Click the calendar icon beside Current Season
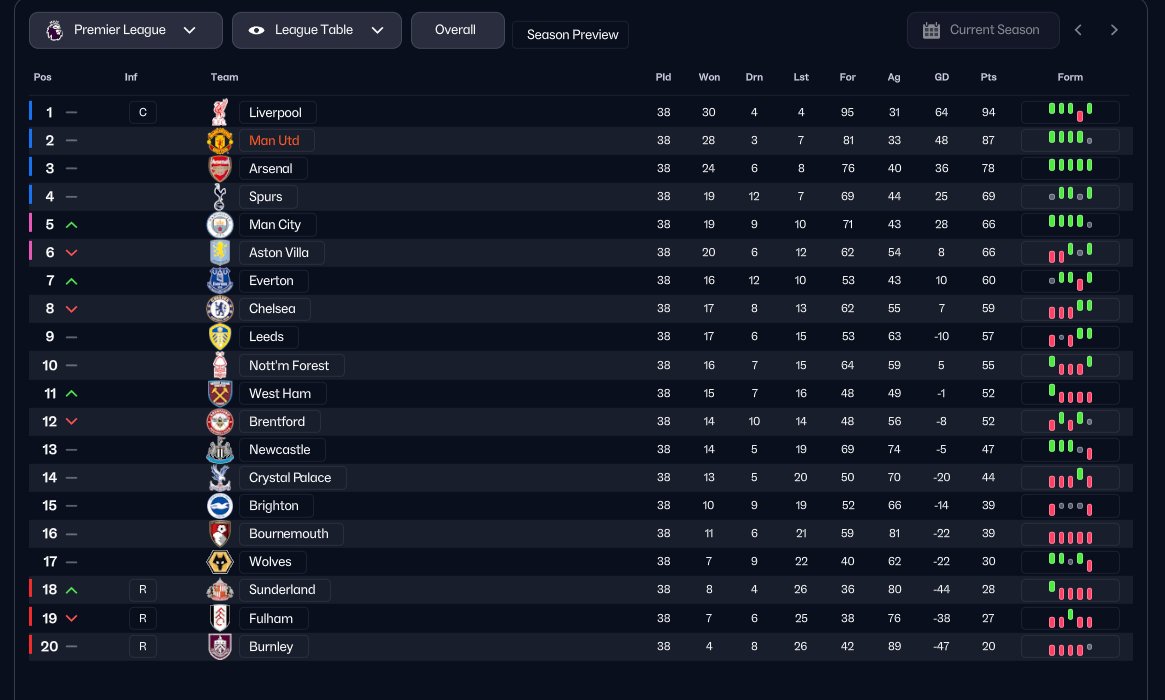The width and height of the screenshot is (1165, 700). pyautogui.click(x=931, y=30)
